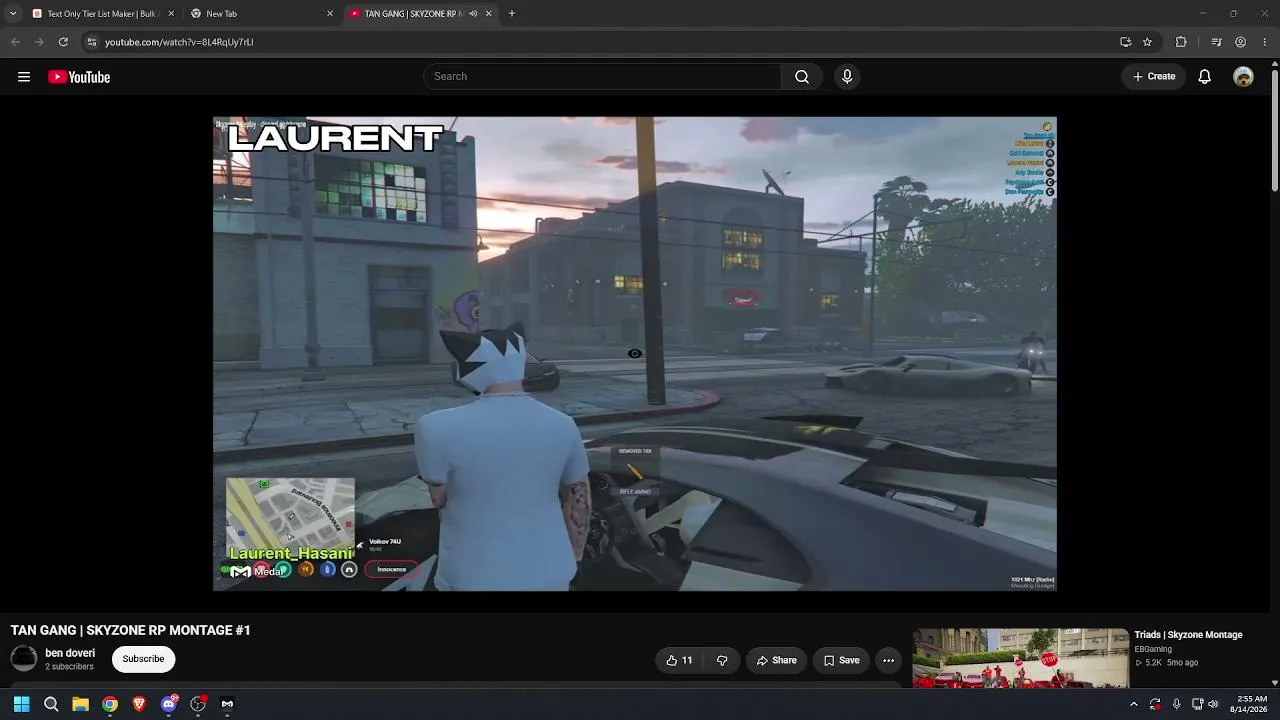Open Google Chrome from the taskbar
This screenshot has height=720, width=1280.
[x=110, y=704]
